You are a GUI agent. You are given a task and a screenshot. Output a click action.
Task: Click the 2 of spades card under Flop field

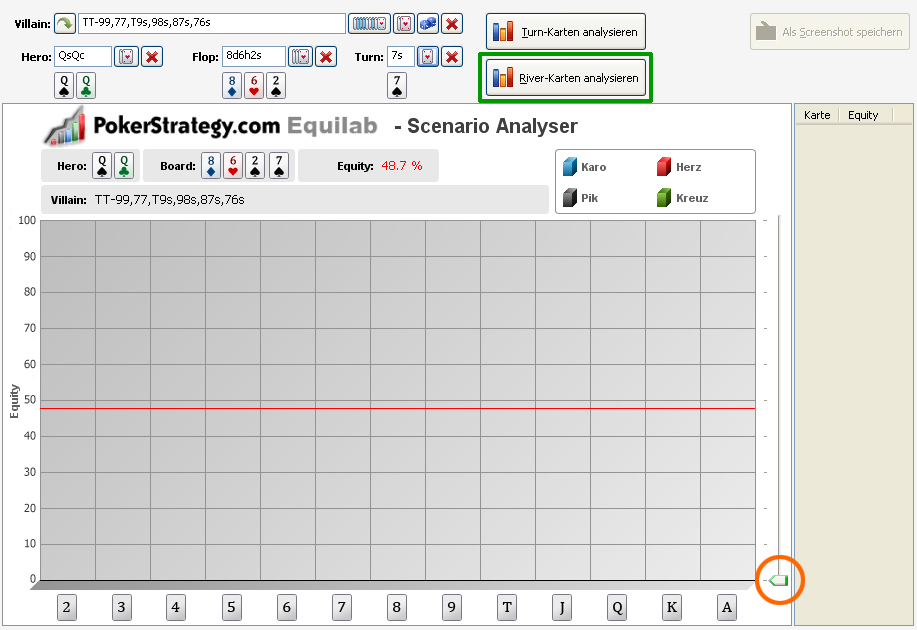click(276, 85)
